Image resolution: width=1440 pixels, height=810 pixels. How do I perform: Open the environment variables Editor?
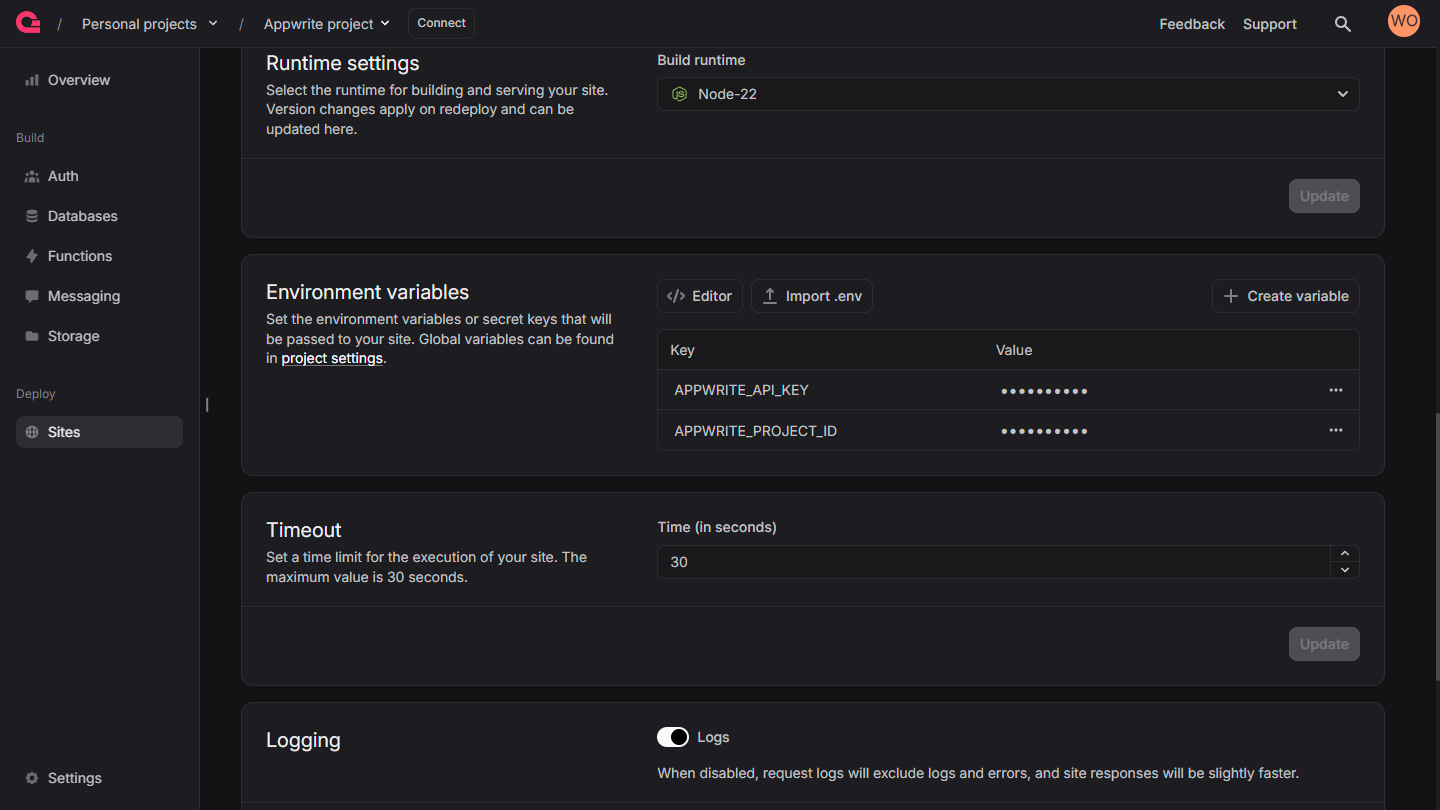700,296
